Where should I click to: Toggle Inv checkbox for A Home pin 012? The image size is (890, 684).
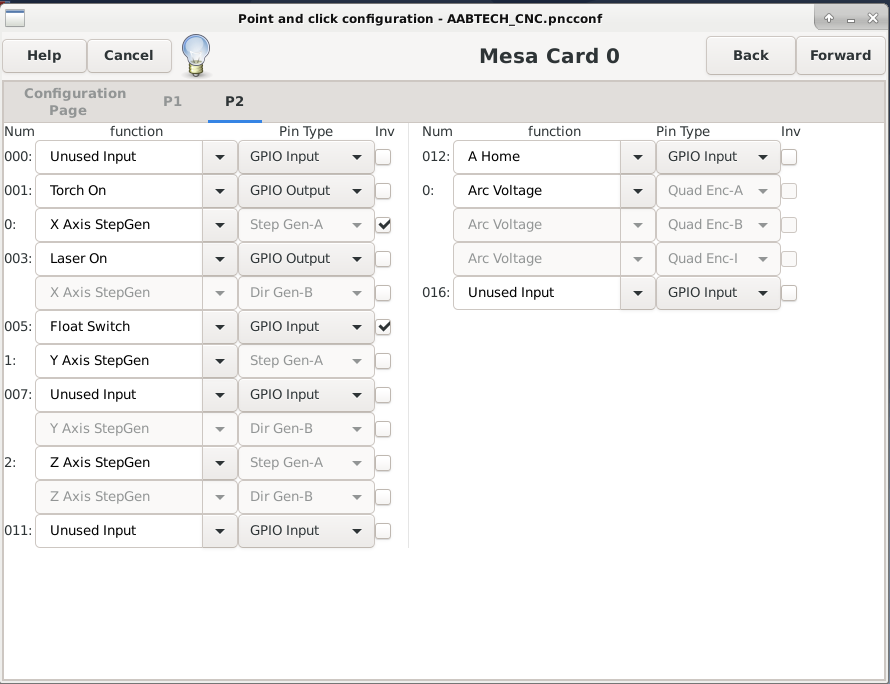pos(789,157)
